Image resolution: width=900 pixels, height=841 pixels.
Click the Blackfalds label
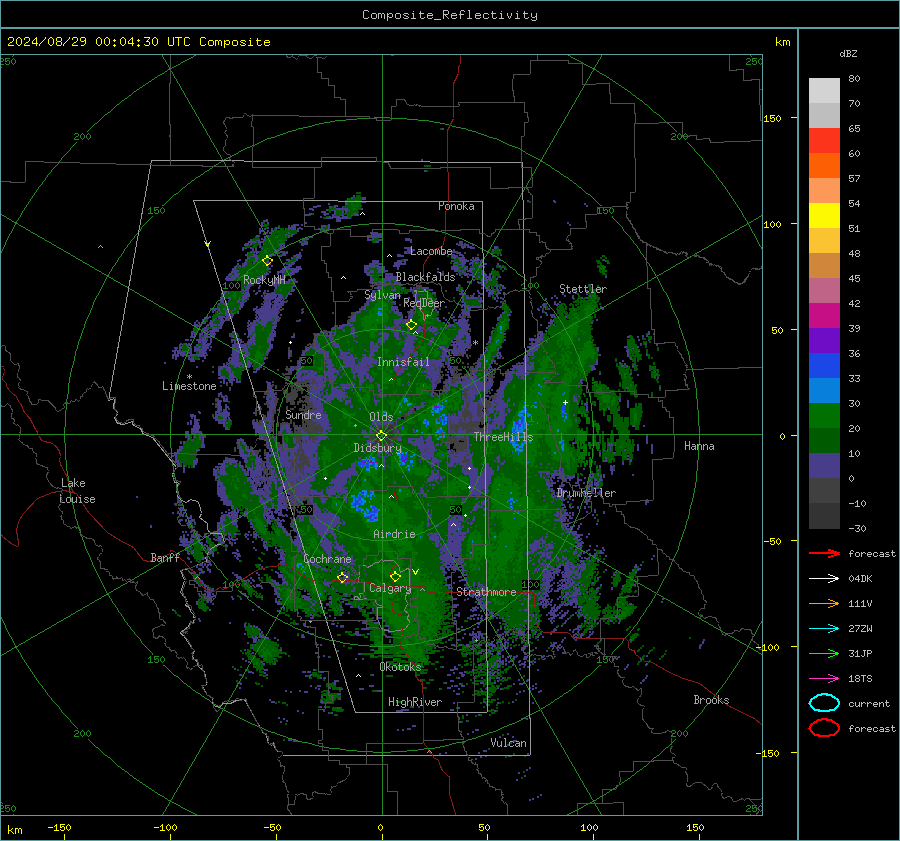click(425, 277)
